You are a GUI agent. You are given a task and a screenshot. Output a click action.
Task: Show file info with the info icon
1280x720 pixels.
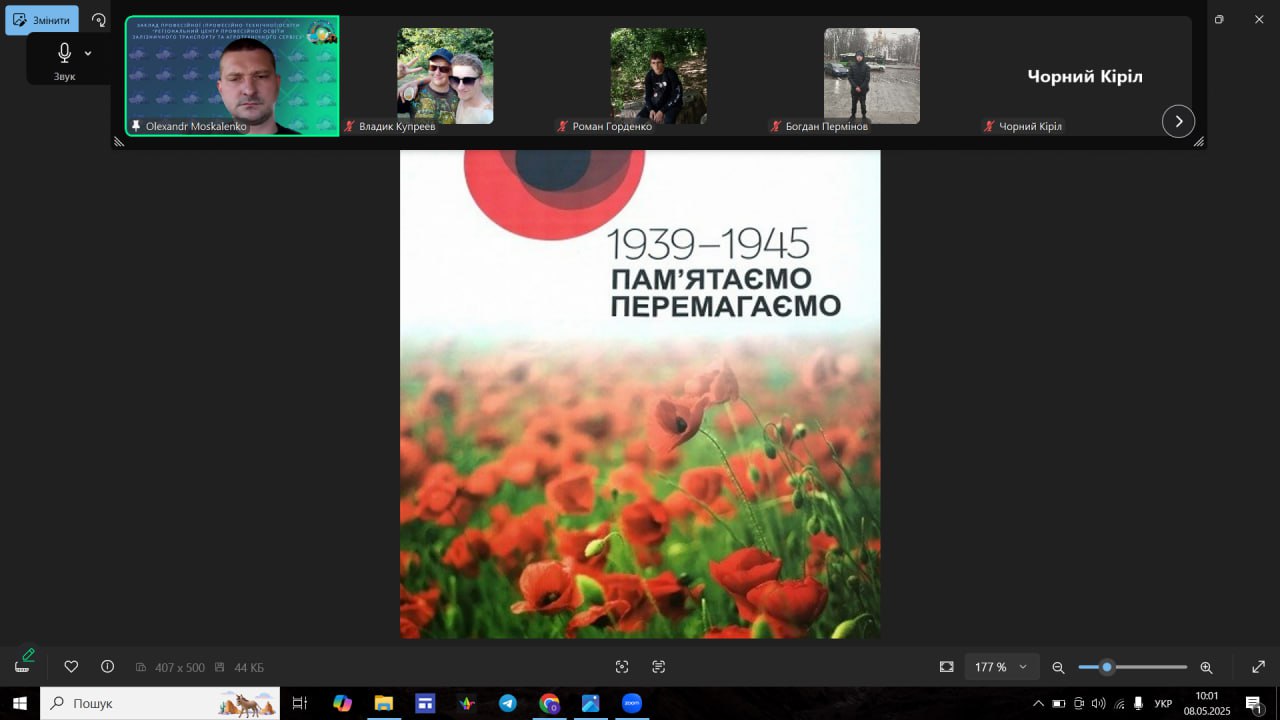point(108,667)
